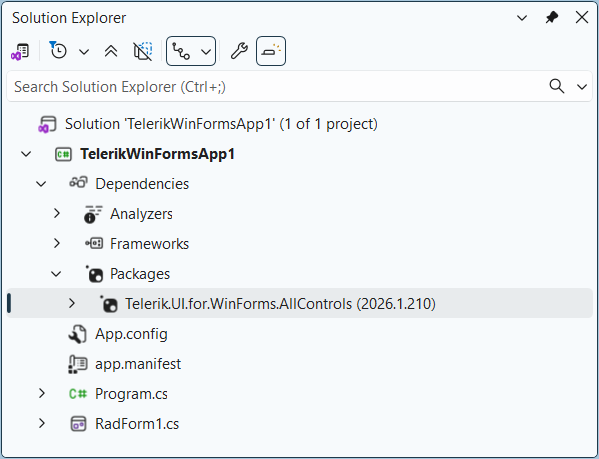Collapse the Packages node
Screen dimensions: 599x459
point(56,274)
